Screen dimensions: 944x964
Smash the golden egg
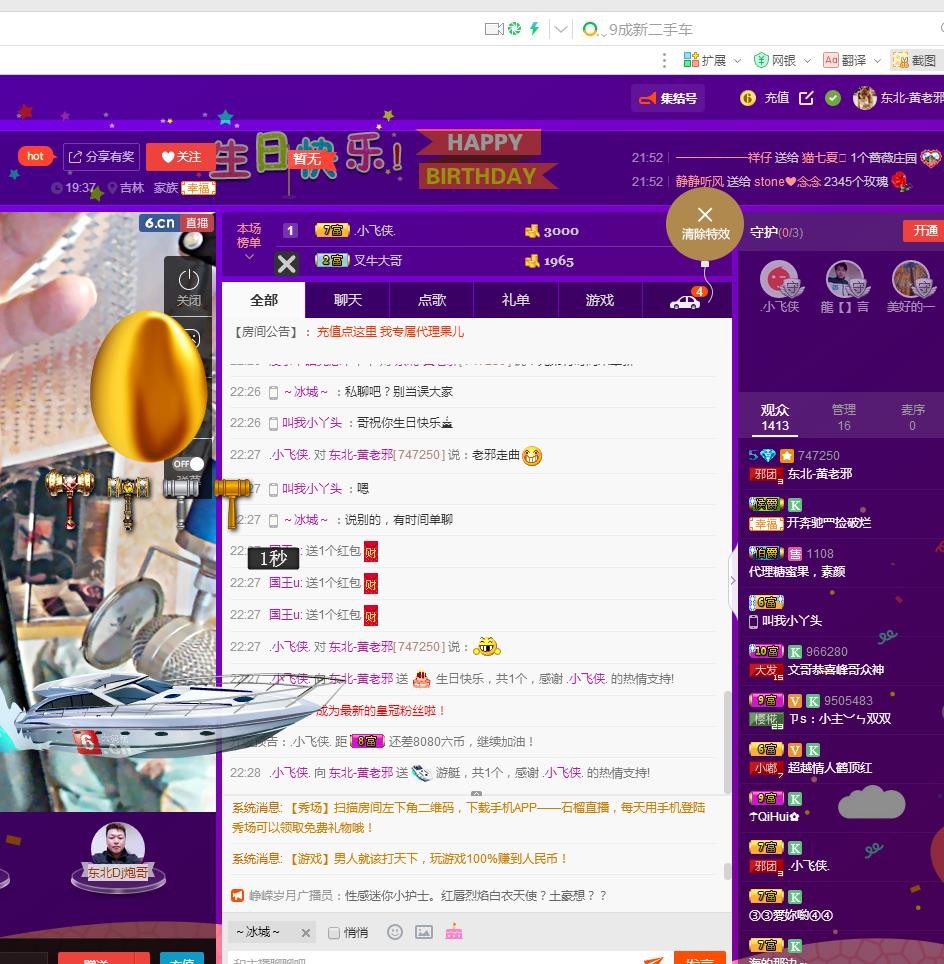pyautogui.click(x=149, y=386)
